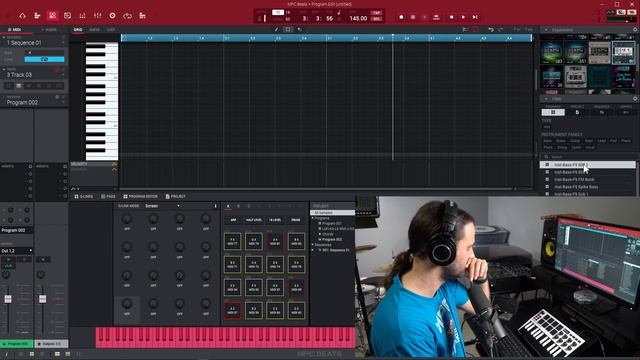The image size is (640, 360).
Task: Open Expansions panel settings gear
Action: [x=635, y=30]
